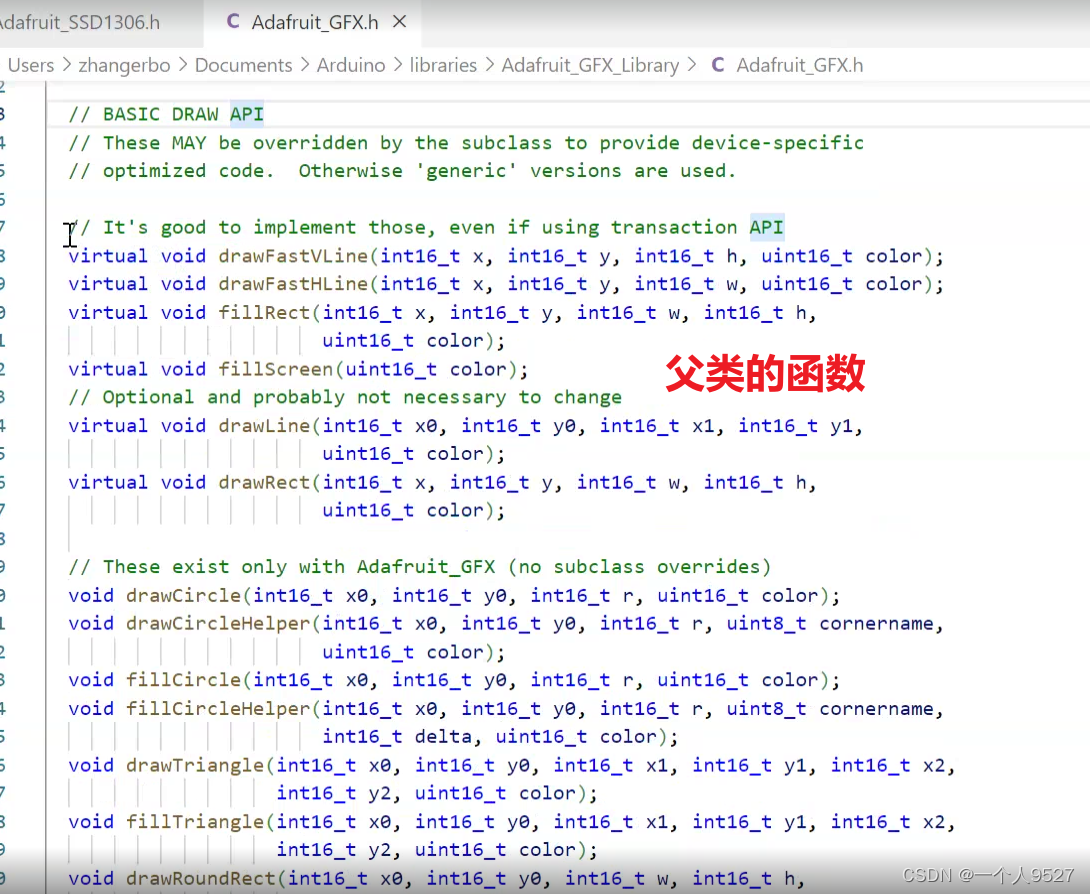1090x894 pixels.
Task: Open the Arduino breadcrumb segment
Action: click(351, 65)
